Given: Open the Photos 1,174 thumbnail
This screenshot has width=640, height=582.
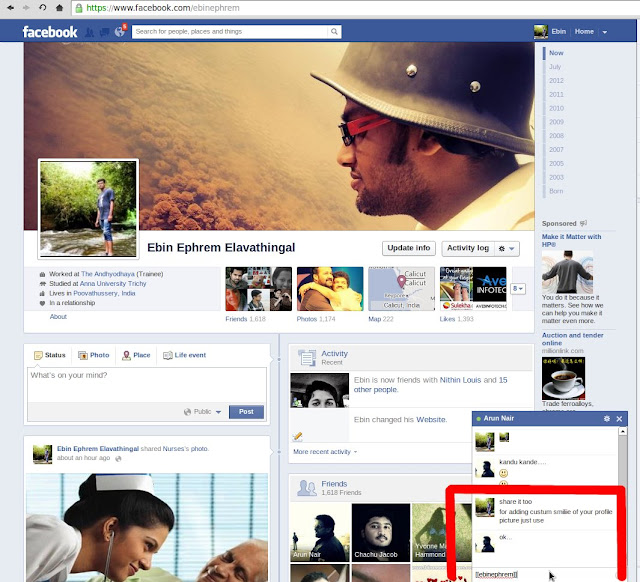Looking at the screenshot, I should tap(330, 289).
